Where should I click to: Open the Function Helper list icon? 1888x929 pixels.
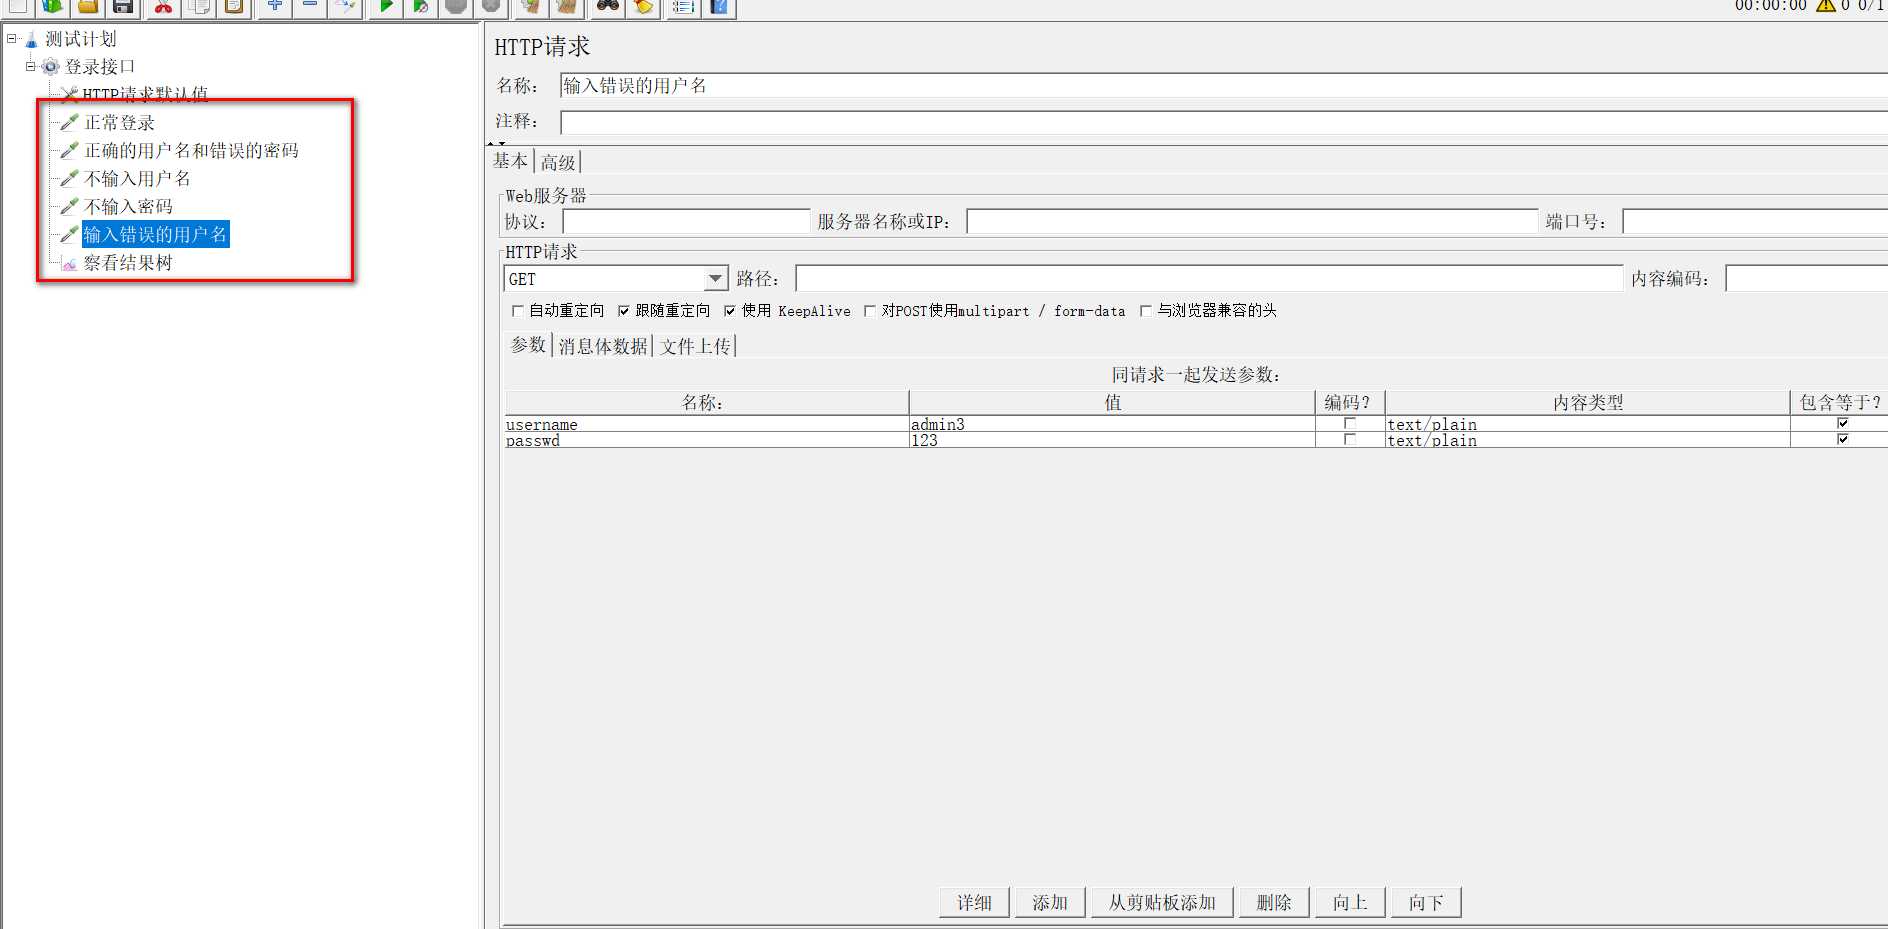tap(683, 6)
